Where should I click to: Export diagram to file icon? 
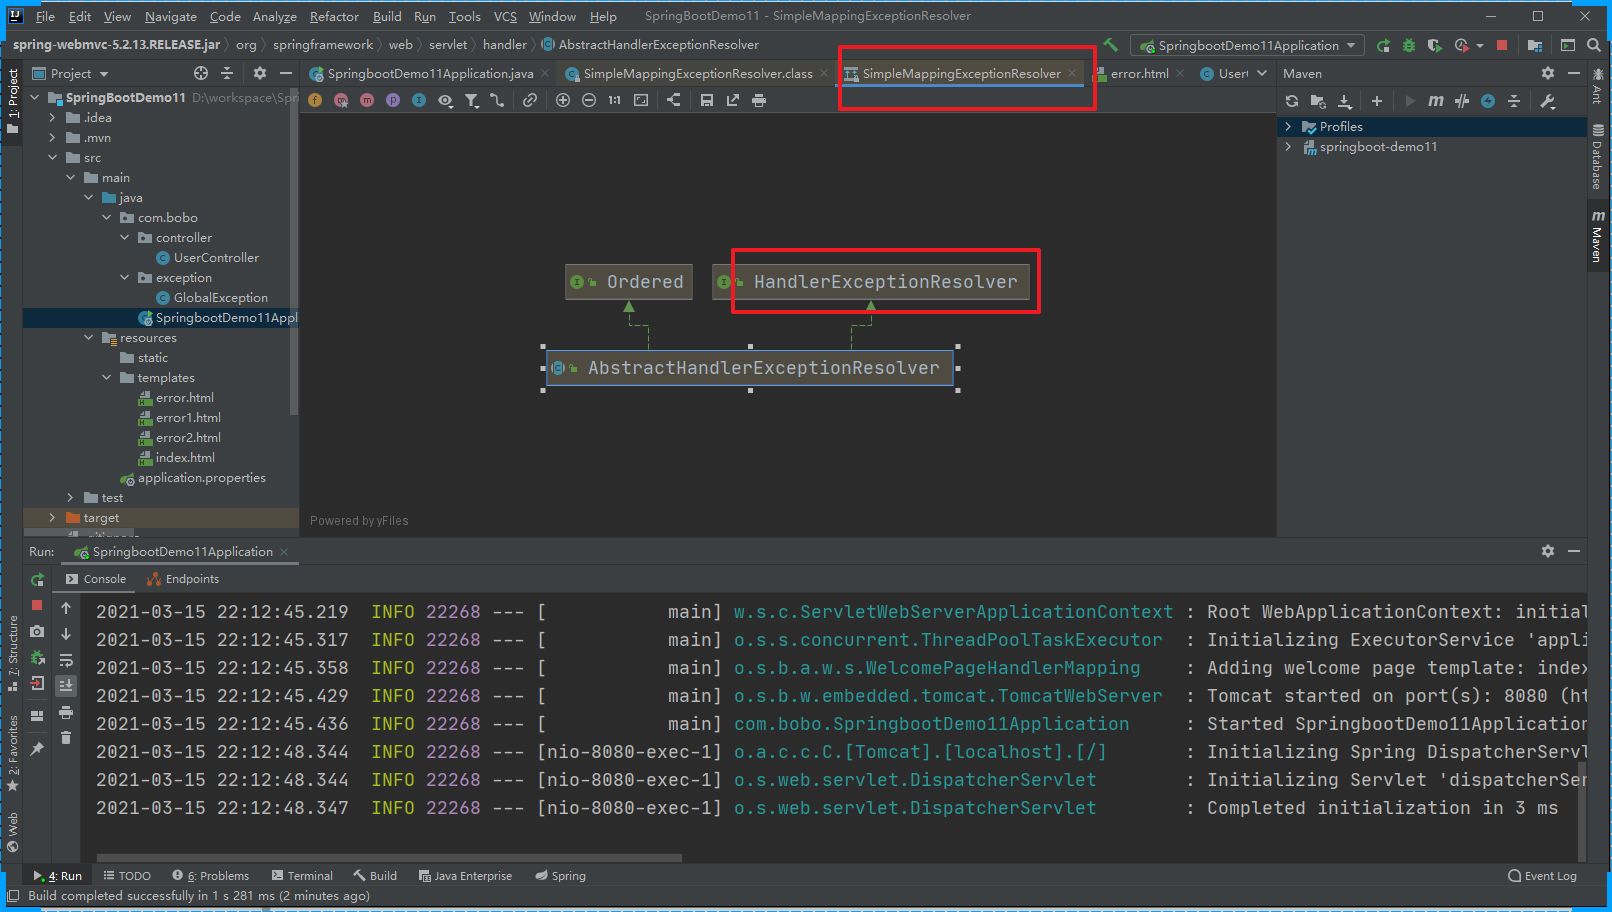pos(733,100)
